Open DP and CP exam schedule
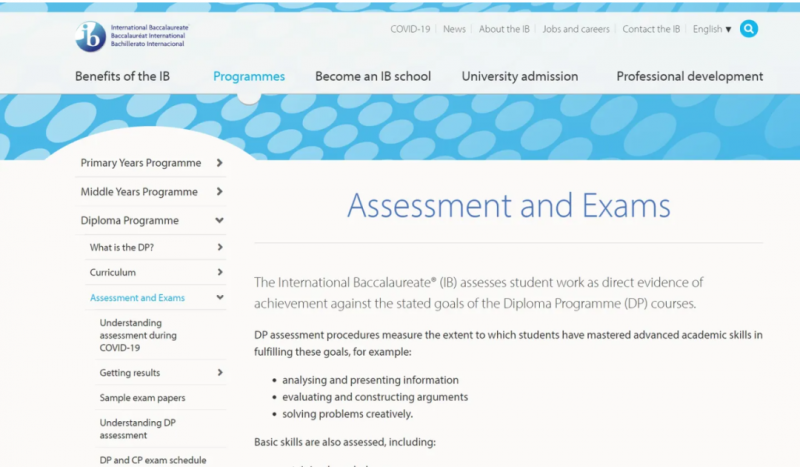 [153, 460]
